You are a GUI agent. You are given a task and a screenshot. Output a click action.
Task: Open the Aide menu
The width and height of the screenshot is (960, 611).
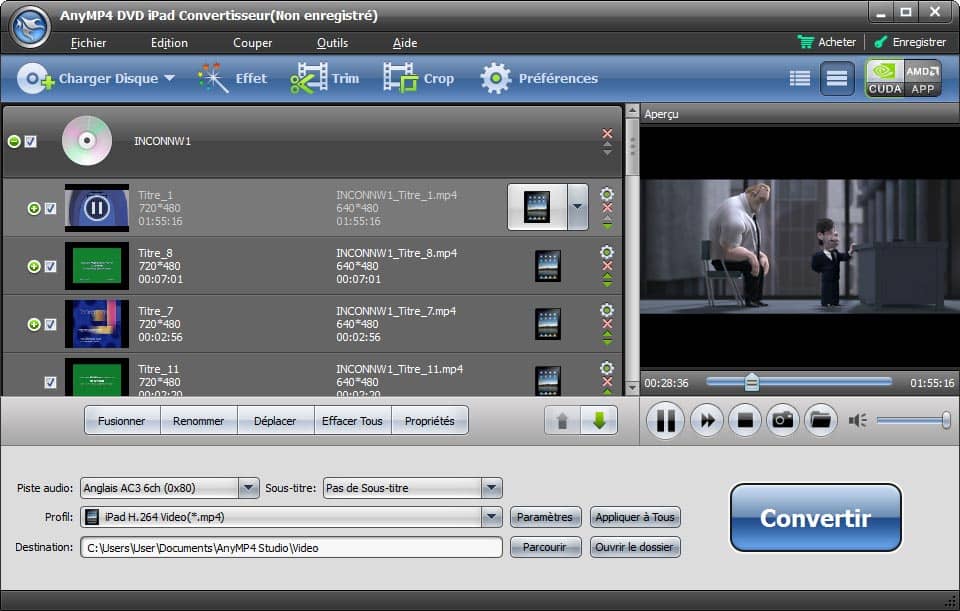(x=405, y=43)
